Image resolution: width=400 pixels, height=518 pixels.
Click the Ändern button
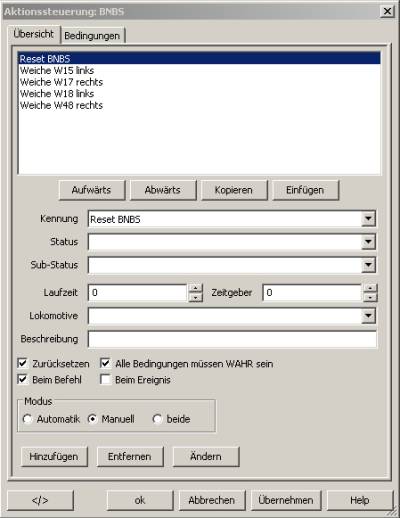tap(206, 456)
